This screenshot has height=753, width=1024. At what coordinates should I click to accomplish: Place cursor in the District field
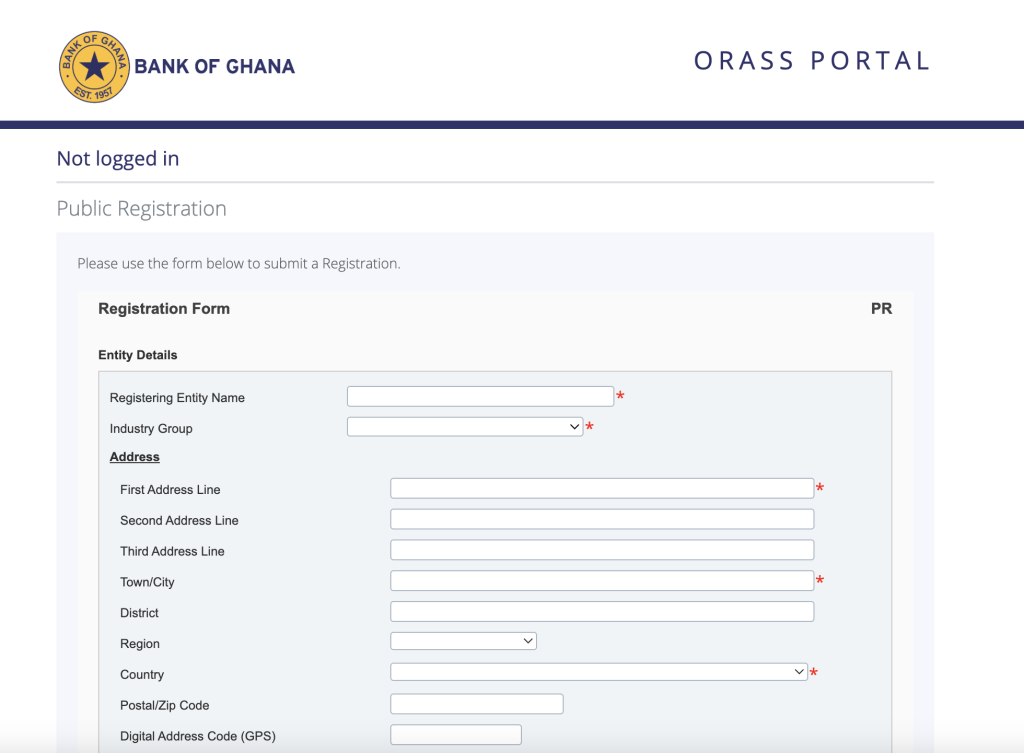point(602,612)
